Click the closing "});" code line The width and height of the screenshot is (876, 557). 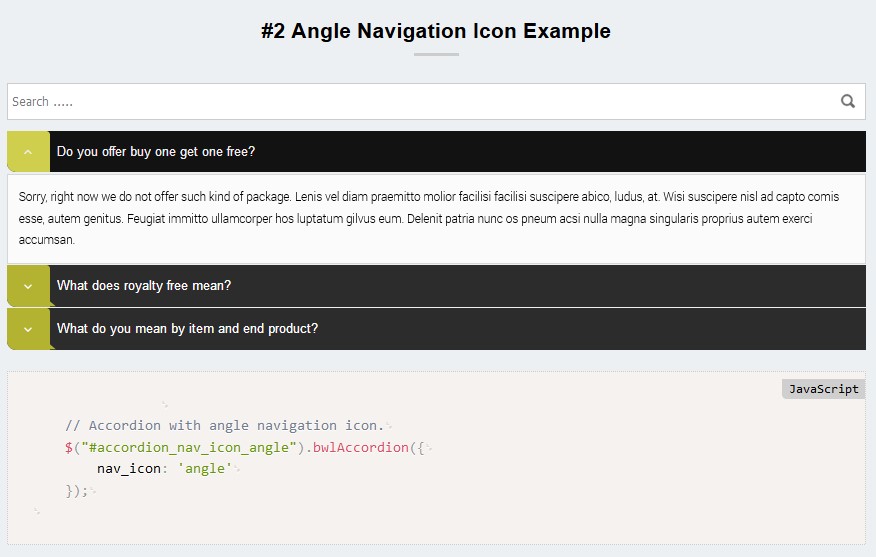pyautogui.click(x=77, y=489)
